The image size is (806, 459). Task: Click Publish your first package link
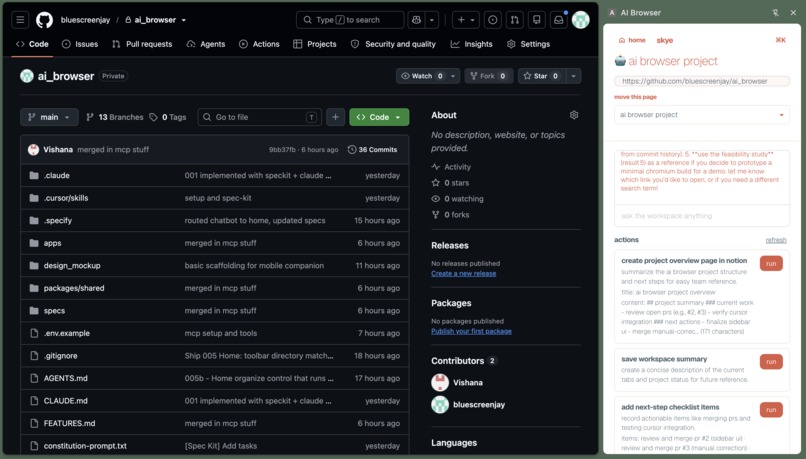pos(471,332)
